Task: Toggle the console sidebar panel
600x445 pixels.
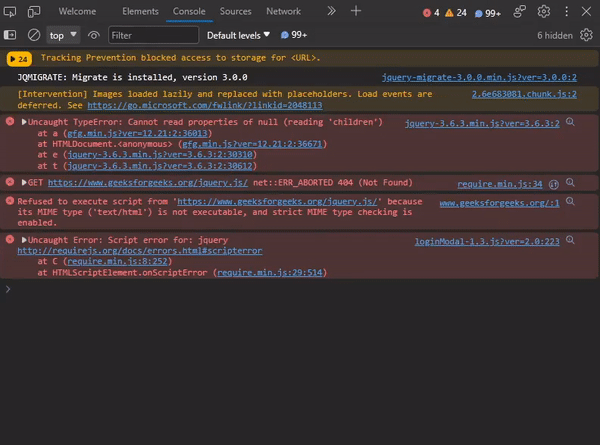Action: coord(11,35)
